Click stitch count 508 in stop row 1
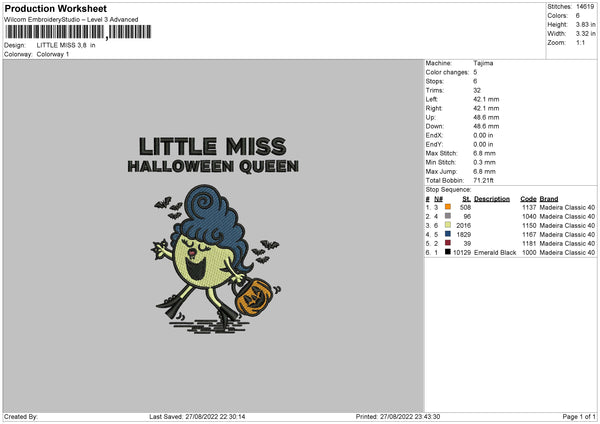This screenshot has height=424, width=600. click(x=465, y=207)
